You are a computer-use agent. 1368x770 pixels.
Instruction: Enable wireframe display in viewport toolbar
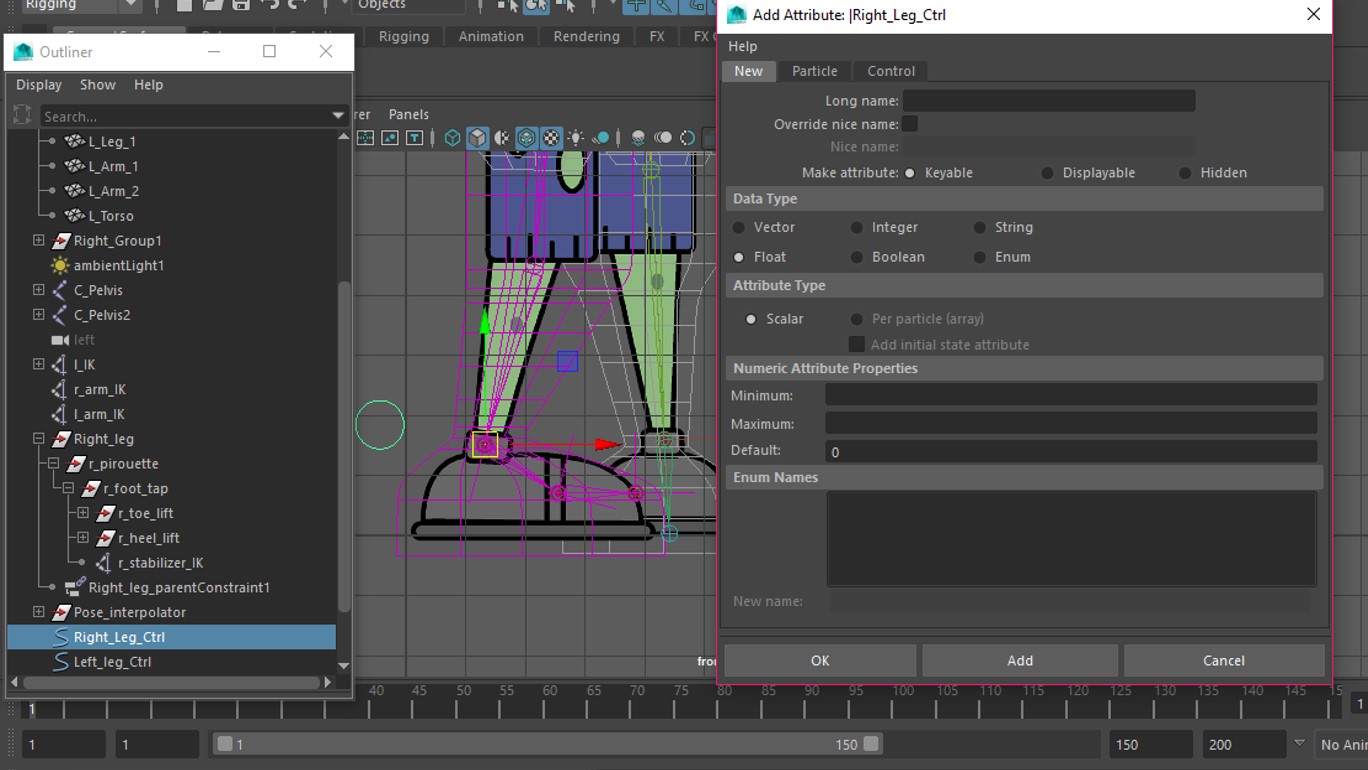click(453, 138)
